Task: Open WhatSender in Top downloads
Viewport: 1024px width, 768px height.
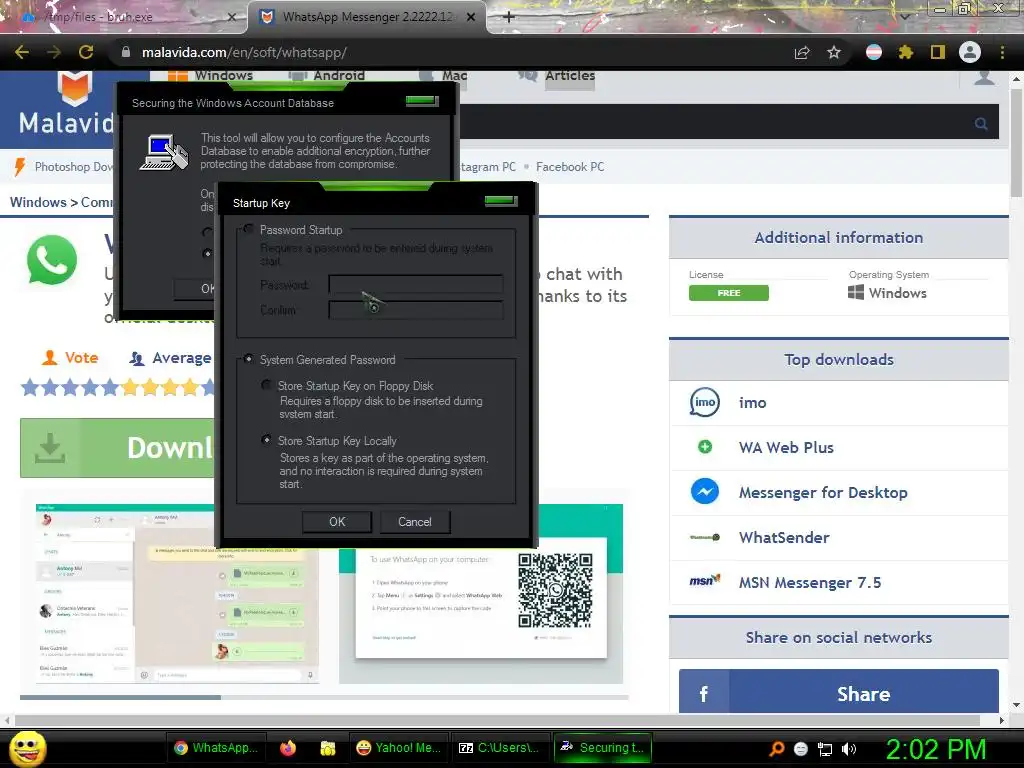Action: (x=784, y=537)
